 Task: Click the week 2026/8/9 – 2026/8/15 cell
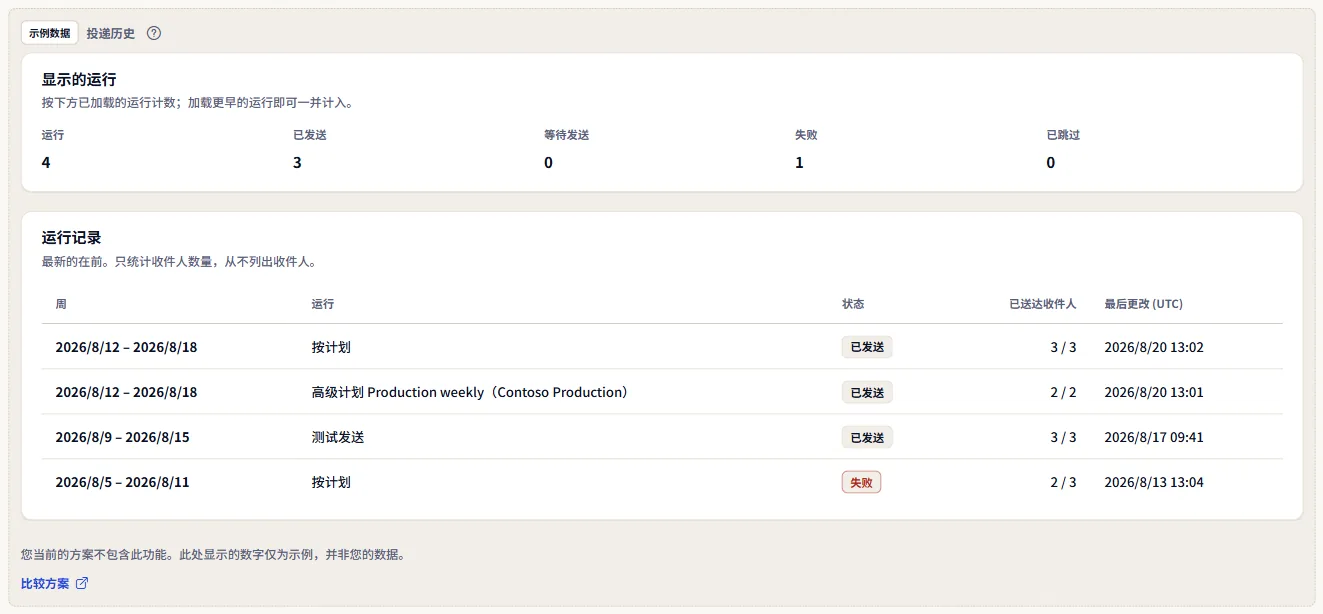122,437
